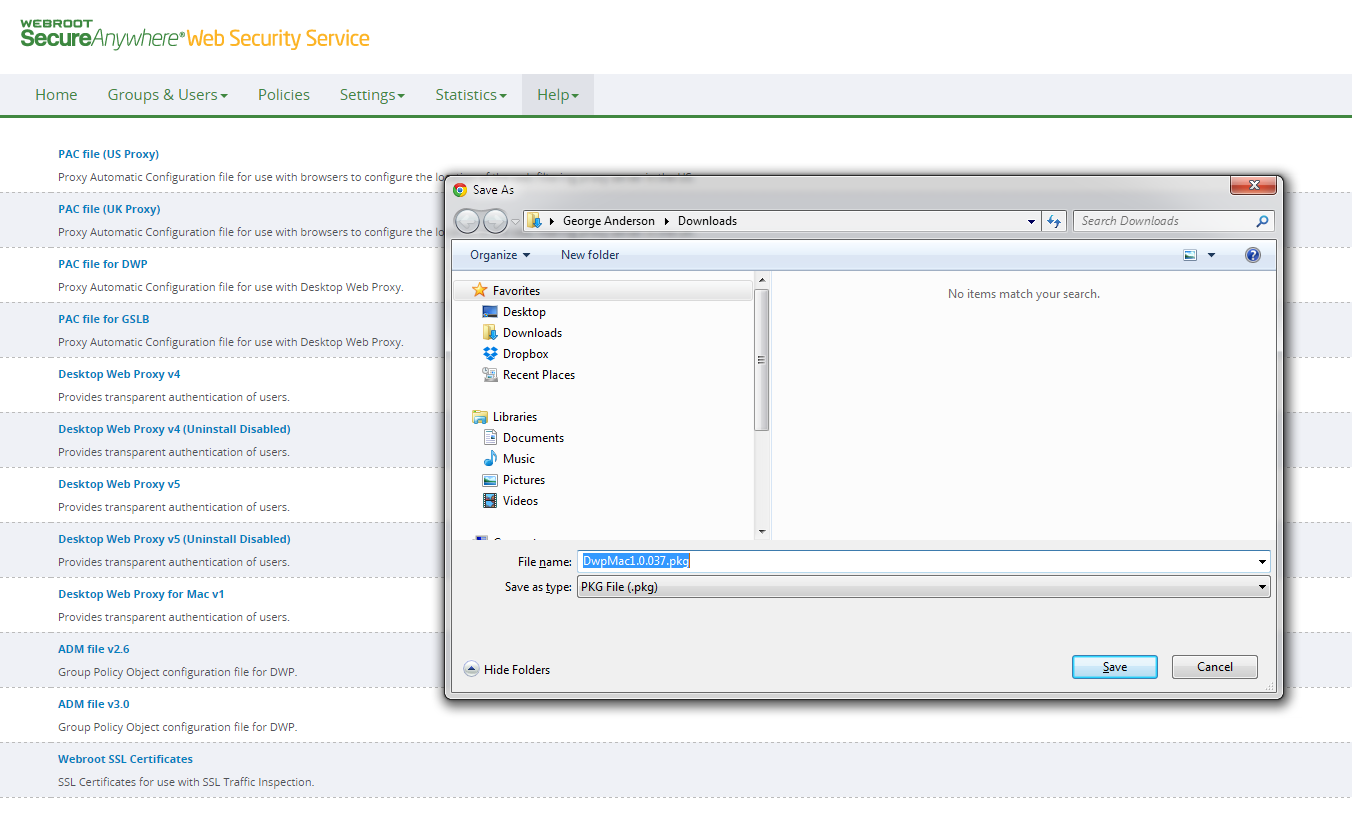
Task: Click the Documents library icon
Action: point(490,438)
